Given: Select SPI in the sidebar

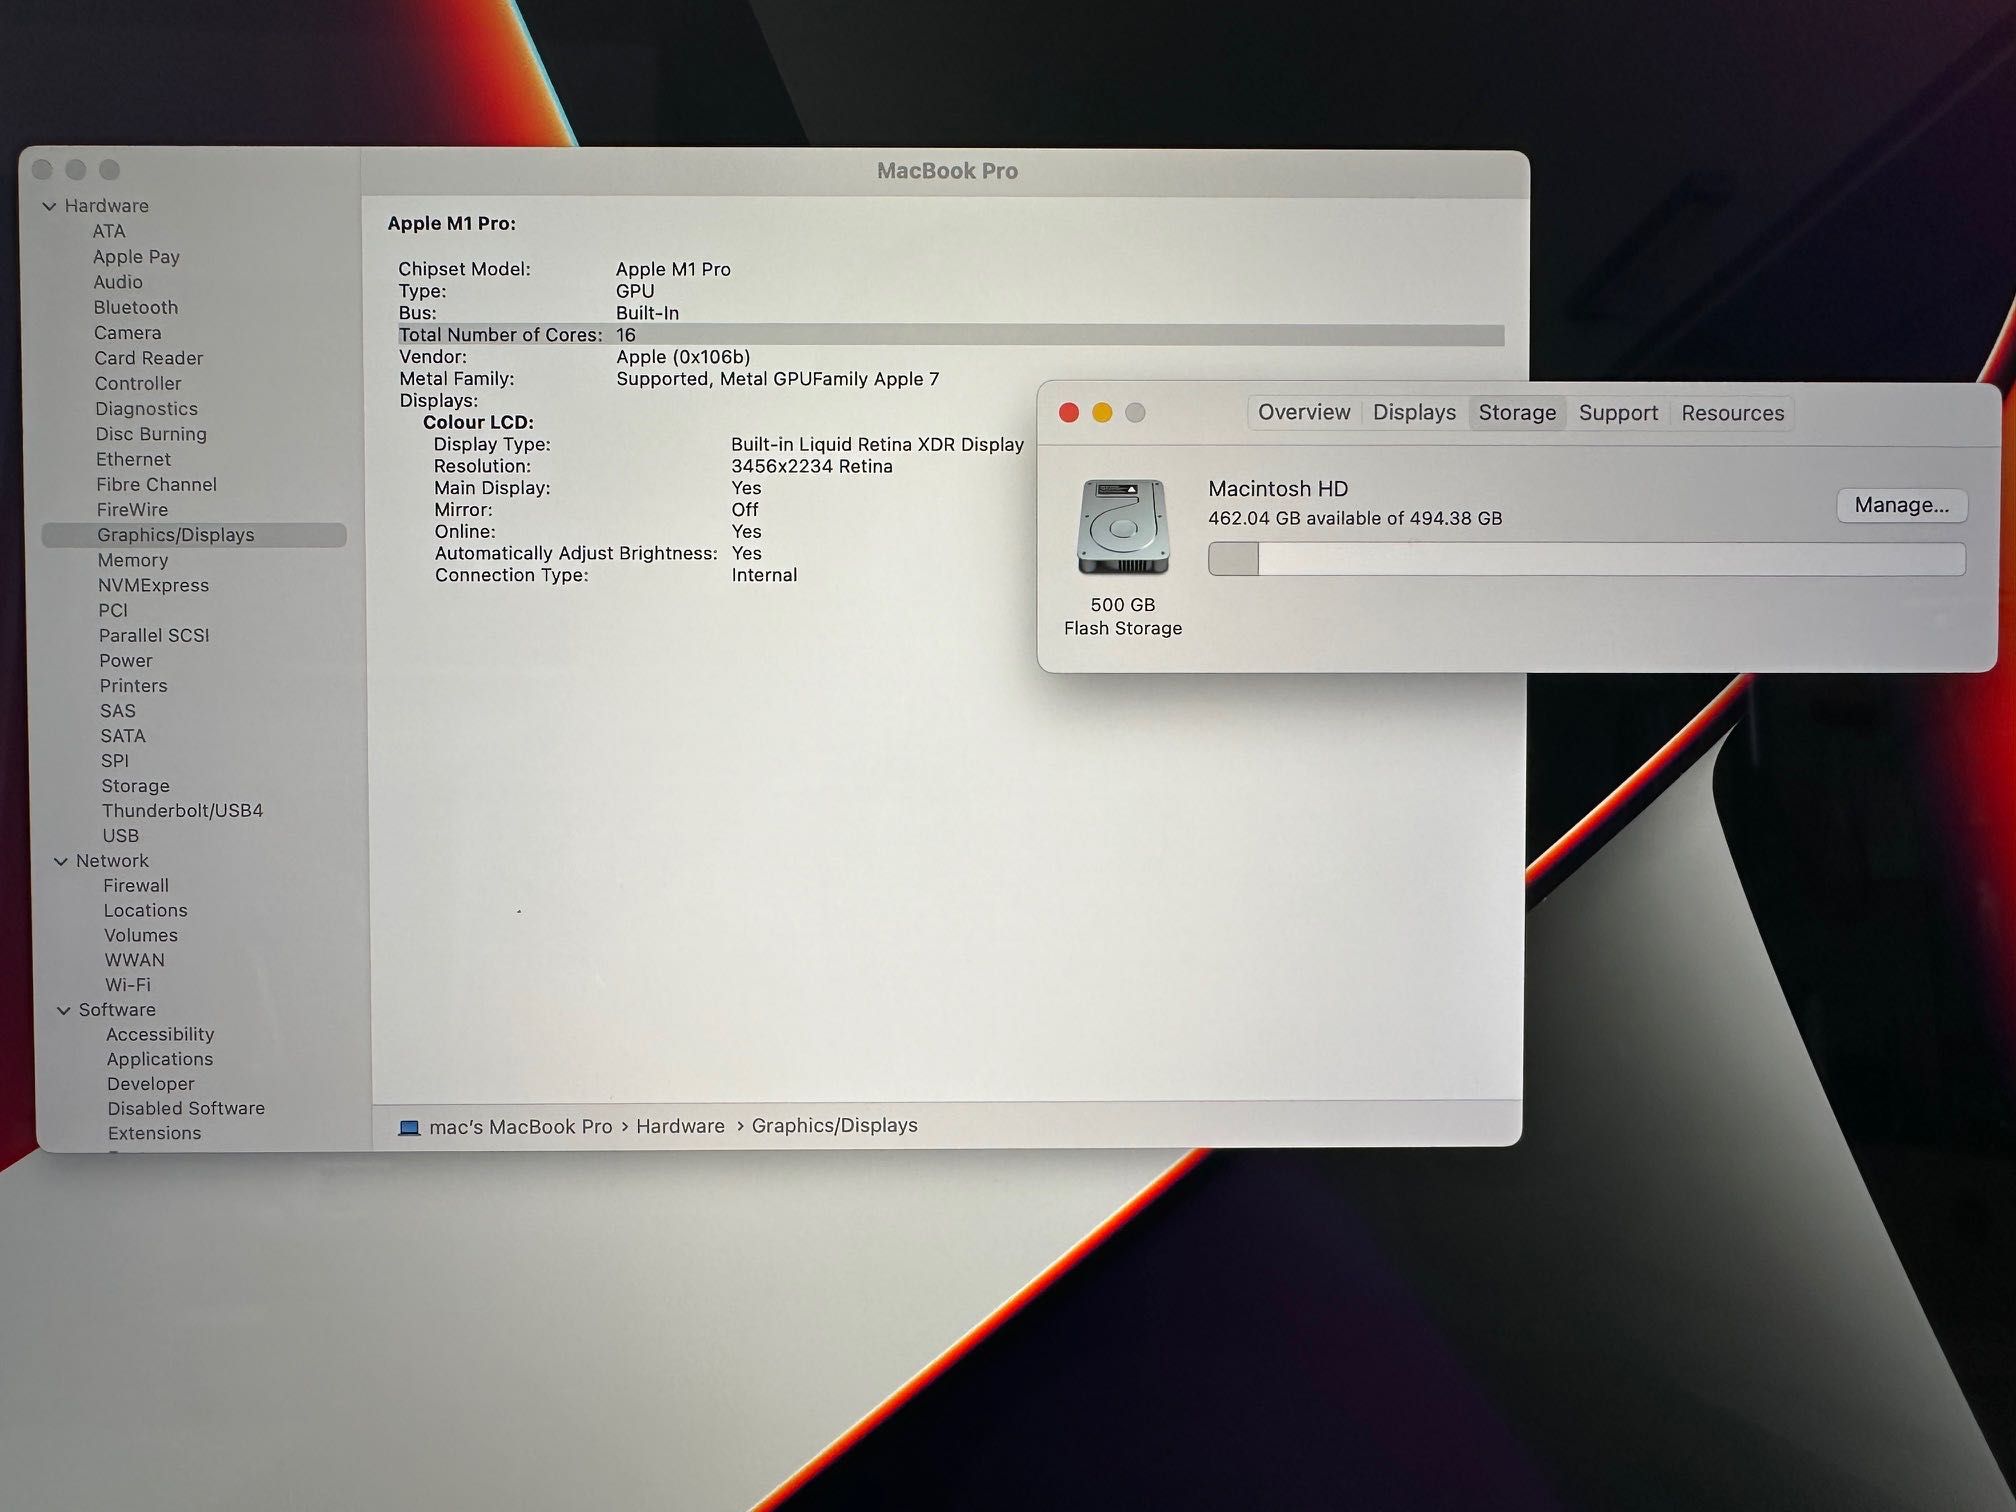Looking at the screenshot, I should 115,761.
